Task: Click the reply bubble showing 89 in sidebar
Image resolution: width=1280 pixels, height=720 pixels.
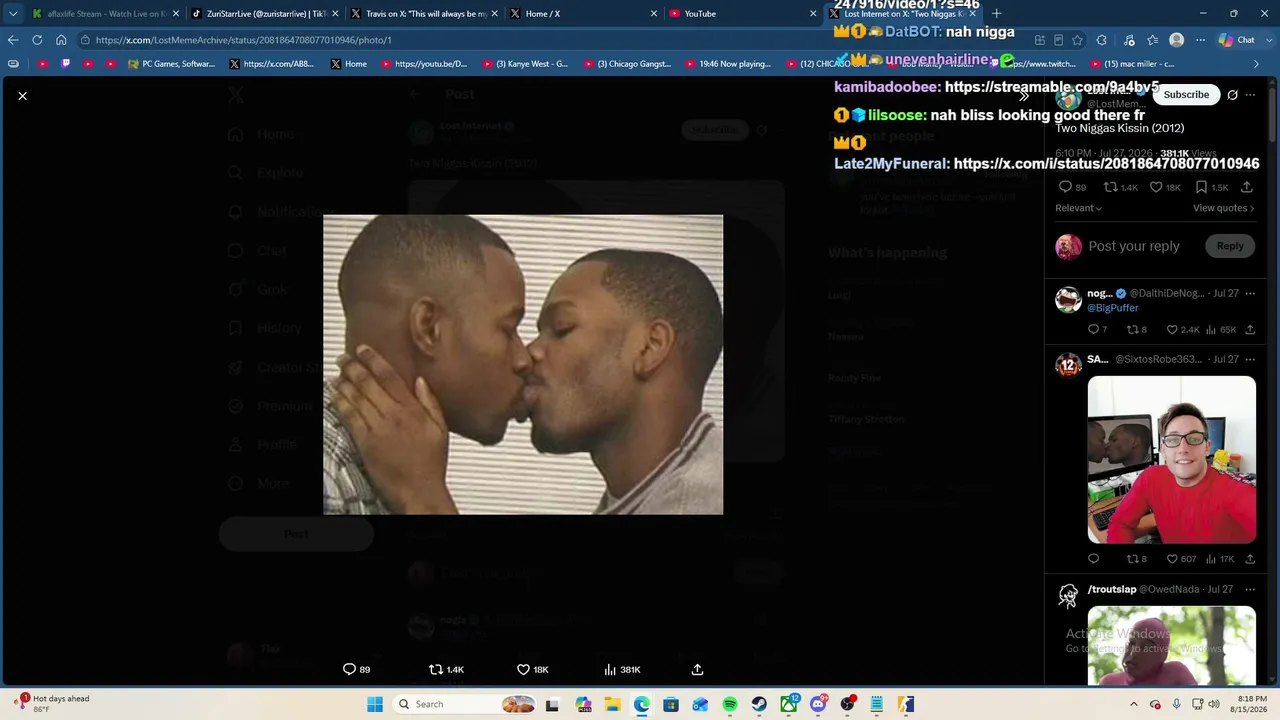Action: coord(1064,187)
